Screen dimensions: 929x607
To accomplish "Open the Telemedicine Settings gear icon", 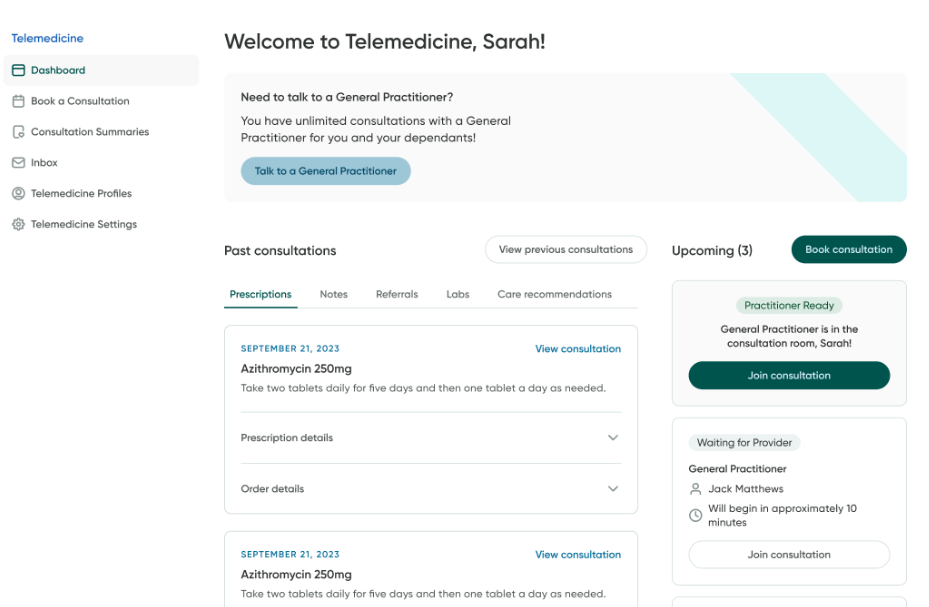I will pos(18,224).
